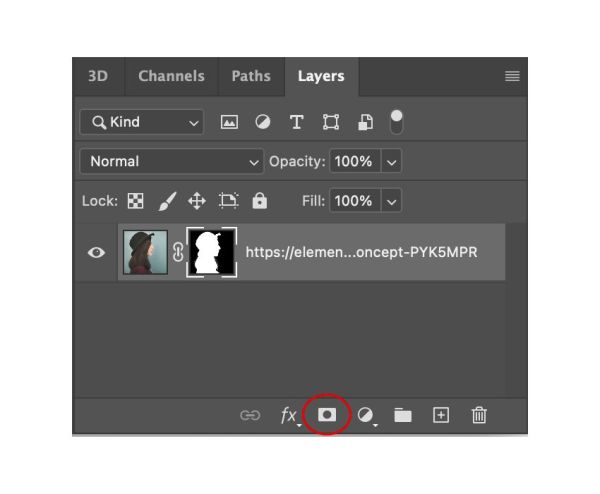600x494 pixels.
Task: Open the Kind filter dropdown
Action: tap(142, 122)
